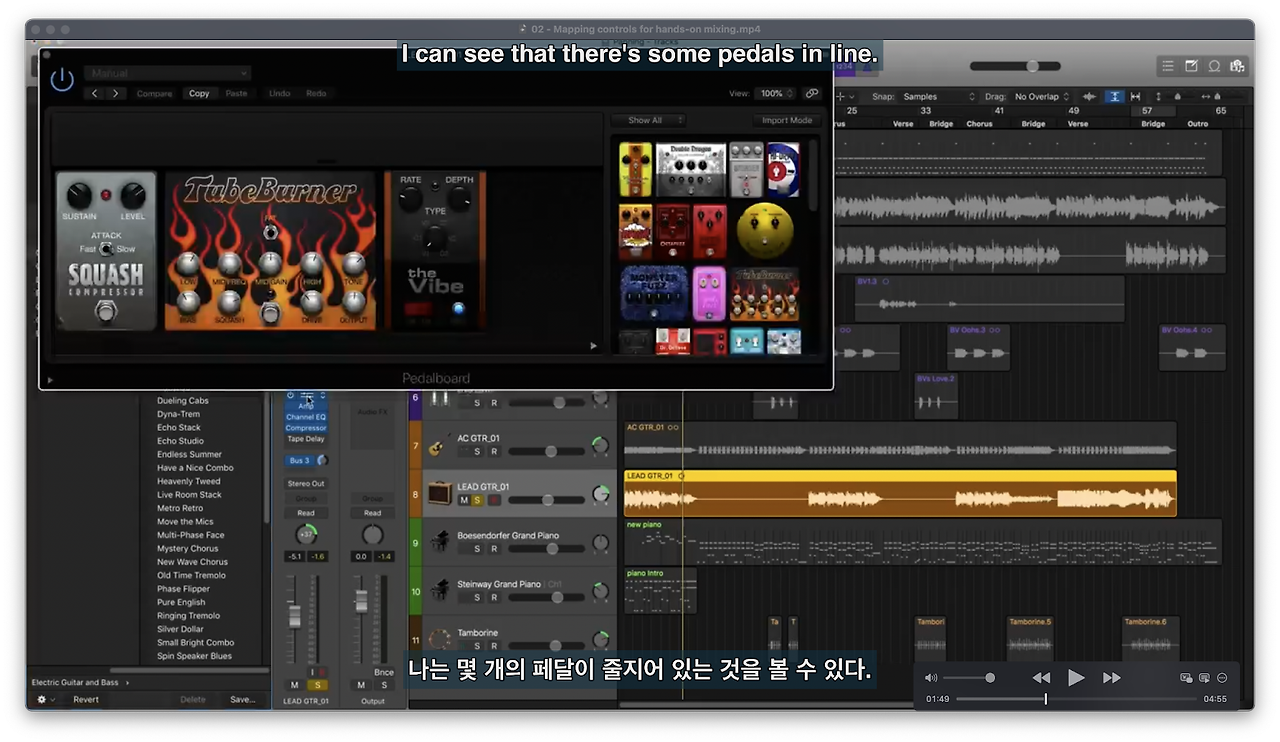
Task: Click the Vibe pedal blue LED button
Action: [x=458, y=310]
